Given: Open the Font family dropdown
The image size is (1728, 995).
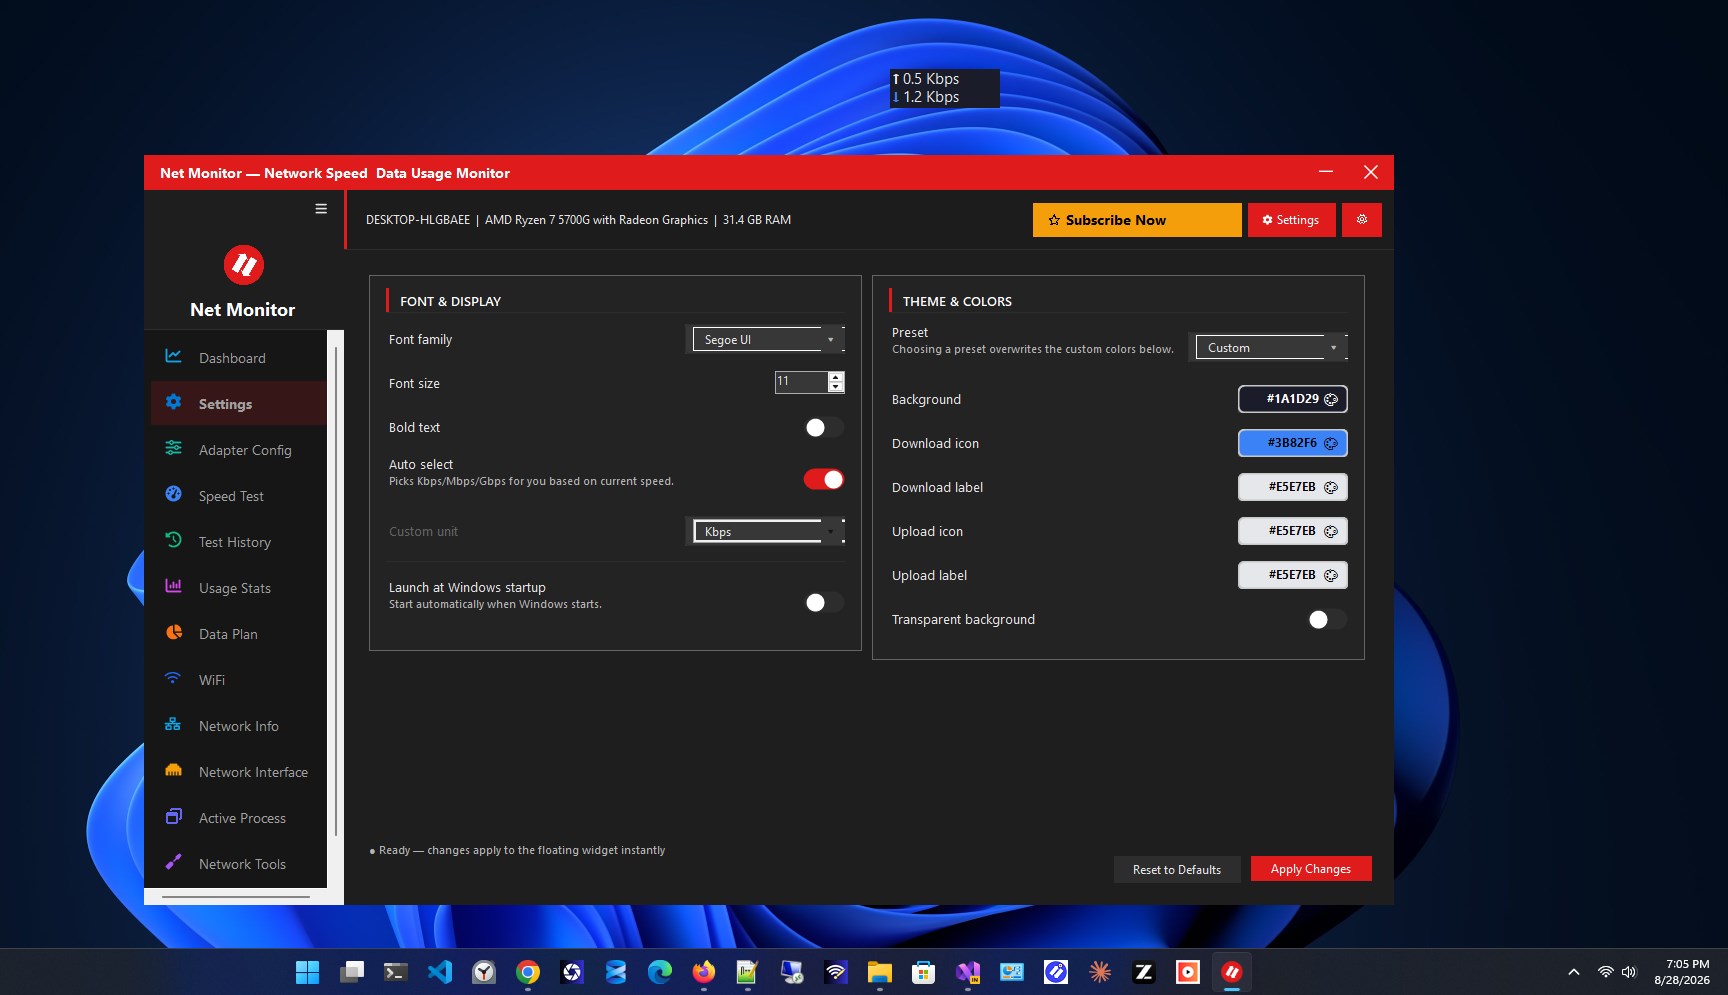Looking at the screenshot, I should 768,340.
